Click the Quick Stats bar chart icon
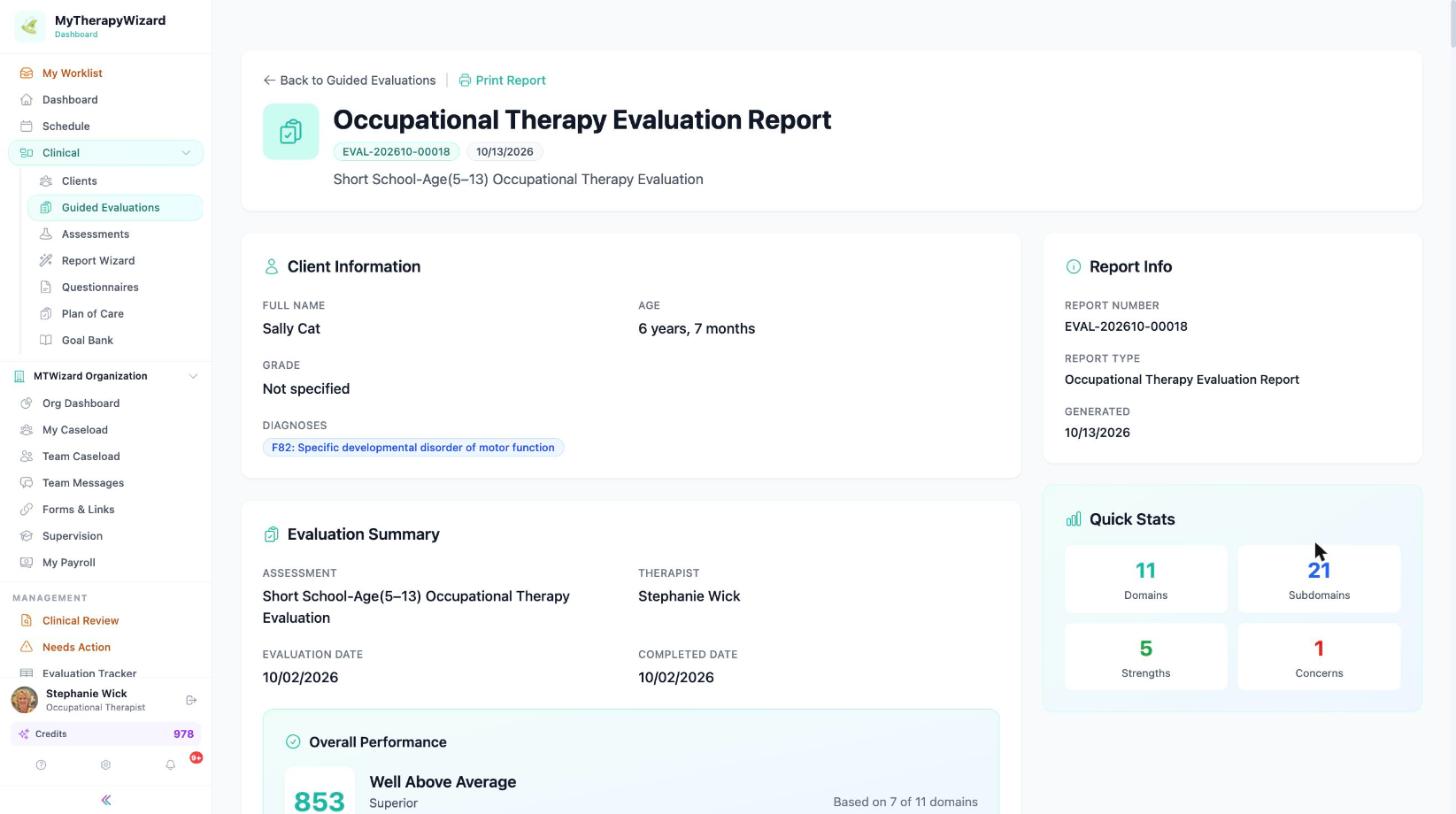Screen dimensions: 1456x814 coord(1073,519)
